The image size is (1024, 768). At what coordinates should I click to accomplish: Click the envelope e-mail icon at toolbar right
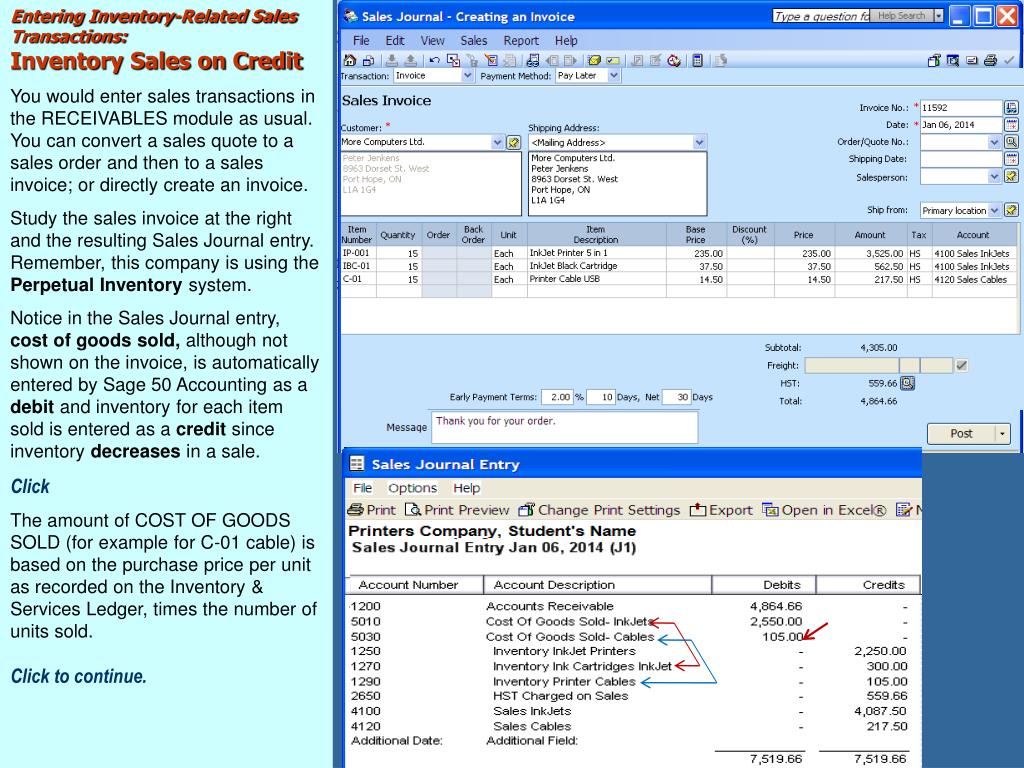click(972, 60)
